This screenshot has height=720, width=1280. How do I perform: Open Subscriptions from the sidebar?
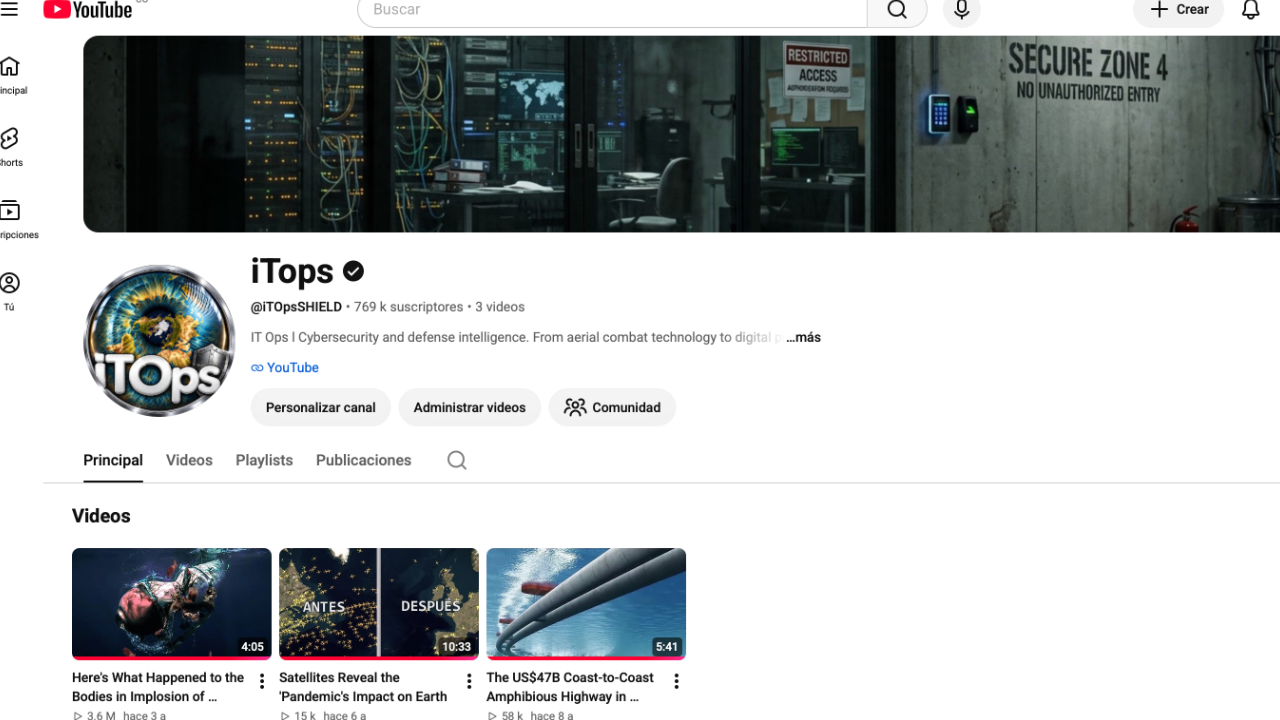(12, 220)
